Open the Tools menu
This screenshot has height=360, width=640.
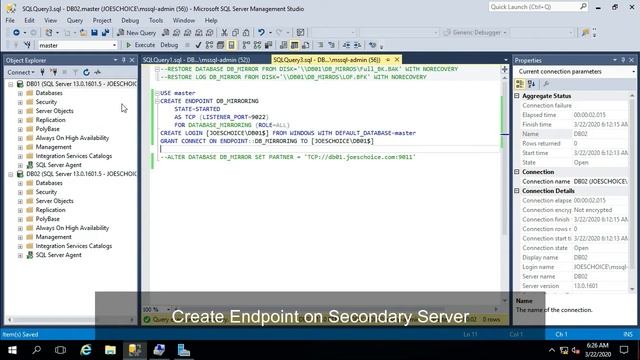tap(156, 20)
